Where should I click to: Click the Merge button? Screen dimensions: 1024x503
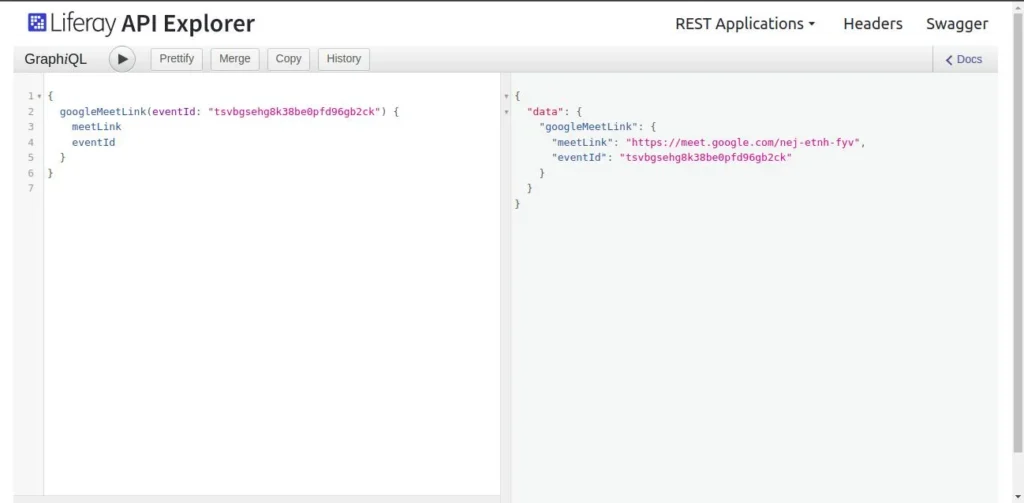click(235, 59)
